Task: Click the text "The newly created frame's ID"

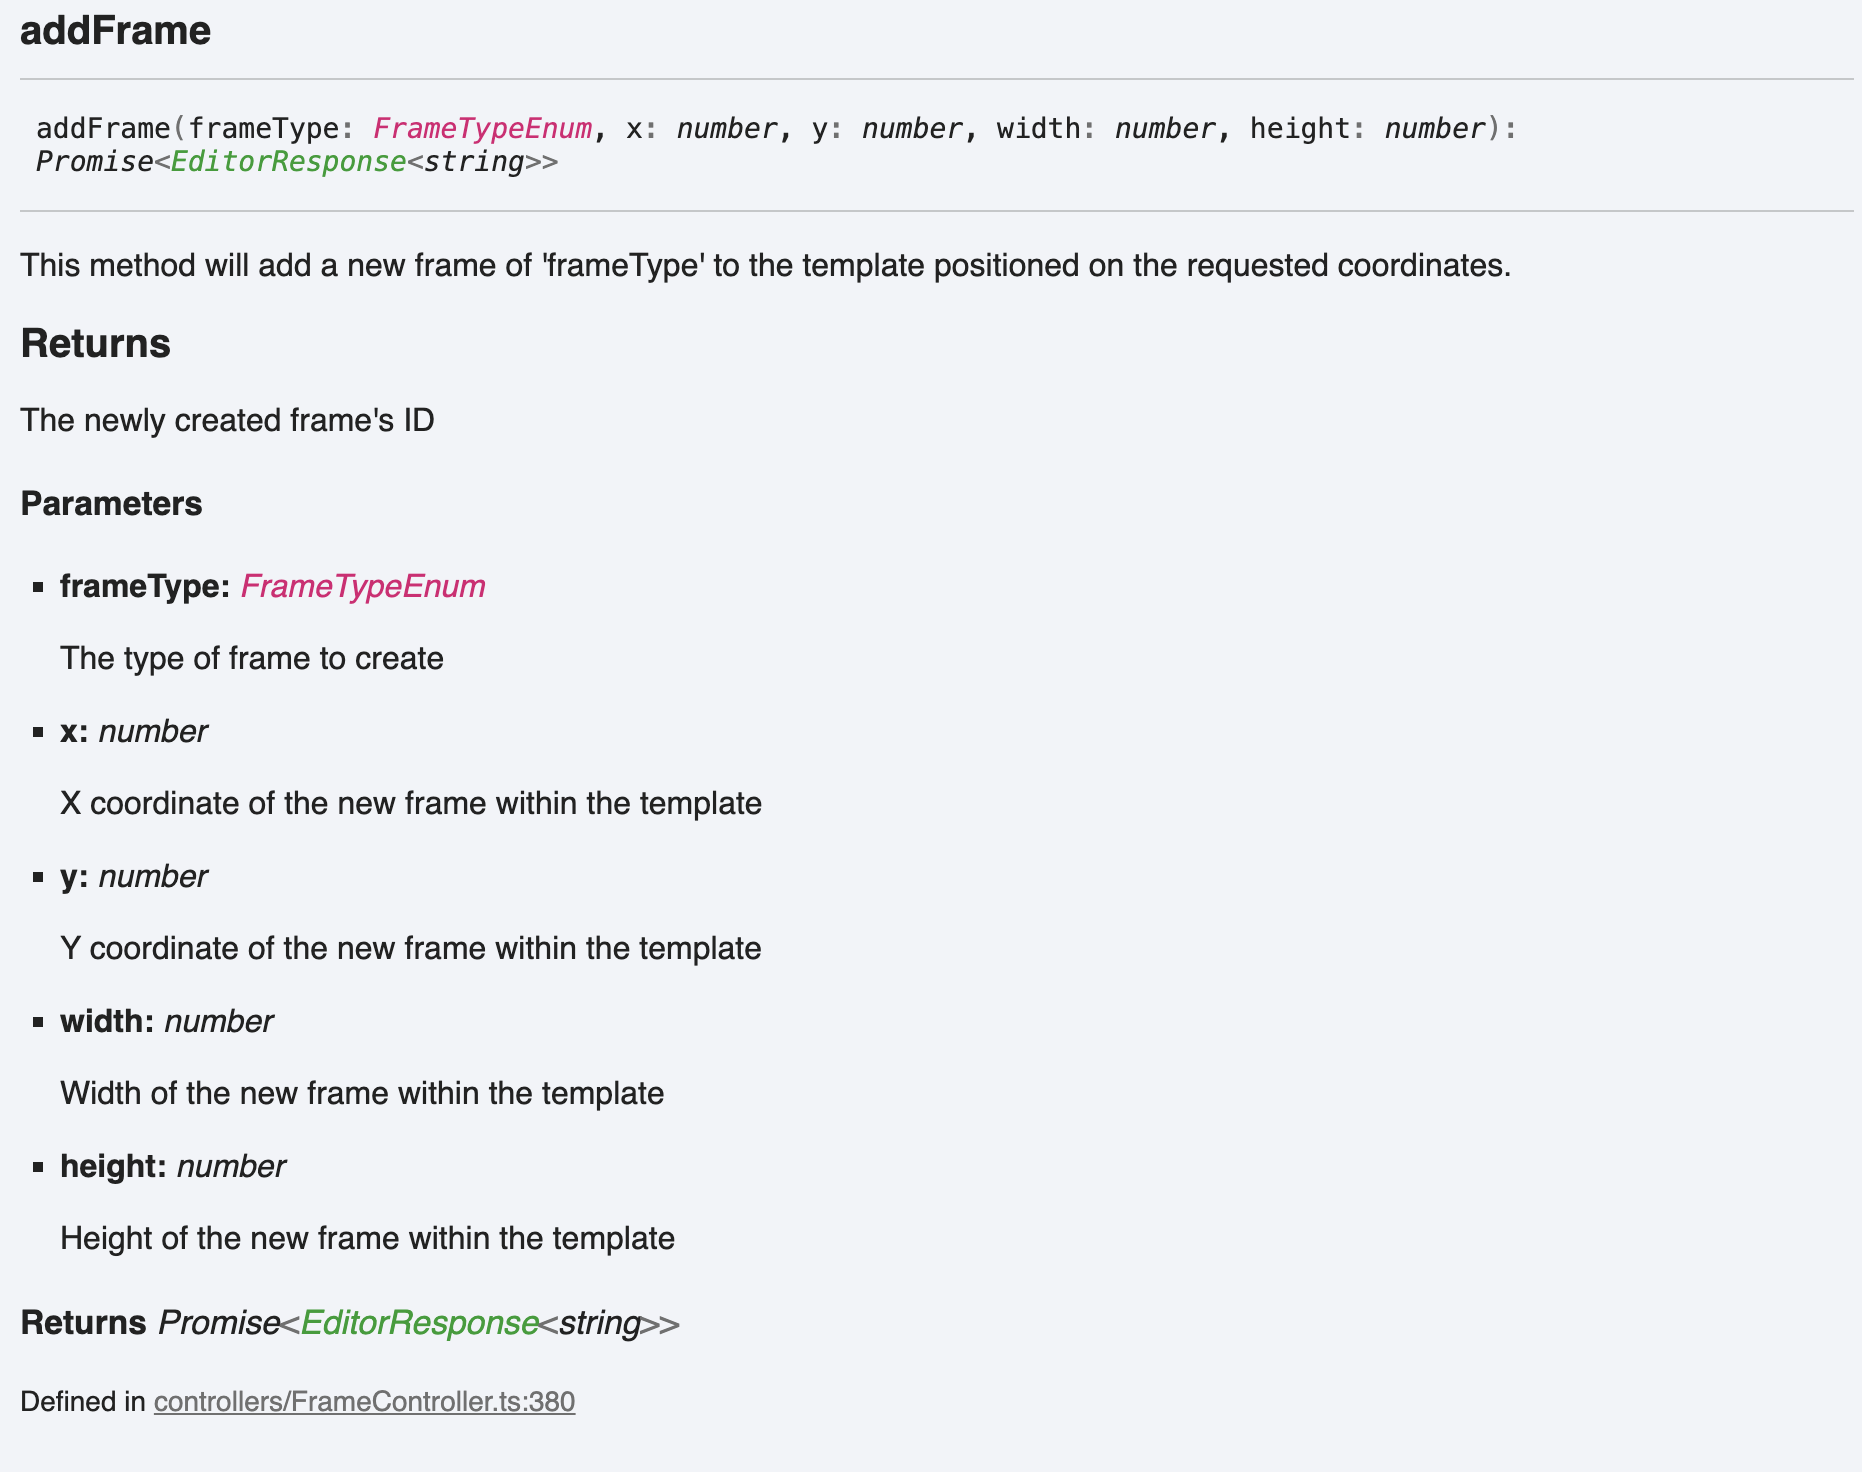Action: [227, 420]
